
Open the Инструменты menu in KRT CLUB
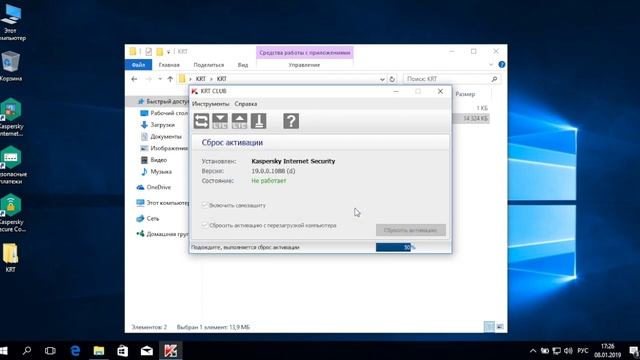point(211,104)
